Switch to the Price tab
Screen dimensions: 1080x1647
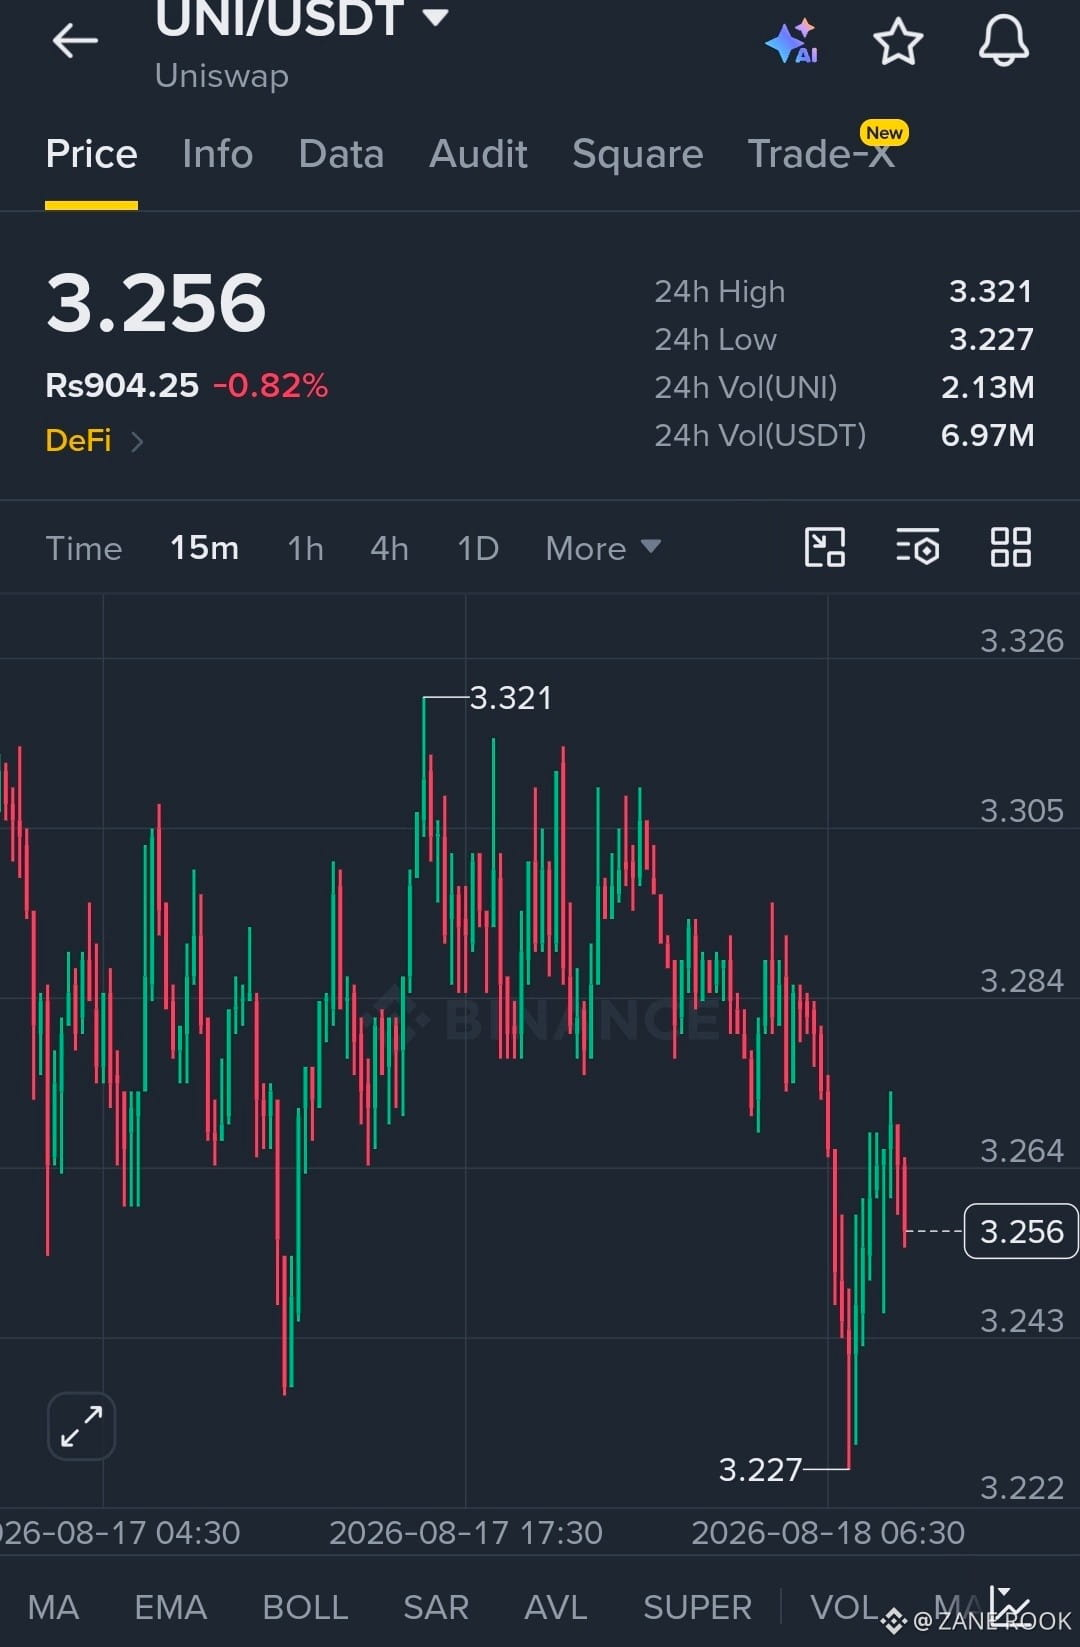(x=91, y=154)
